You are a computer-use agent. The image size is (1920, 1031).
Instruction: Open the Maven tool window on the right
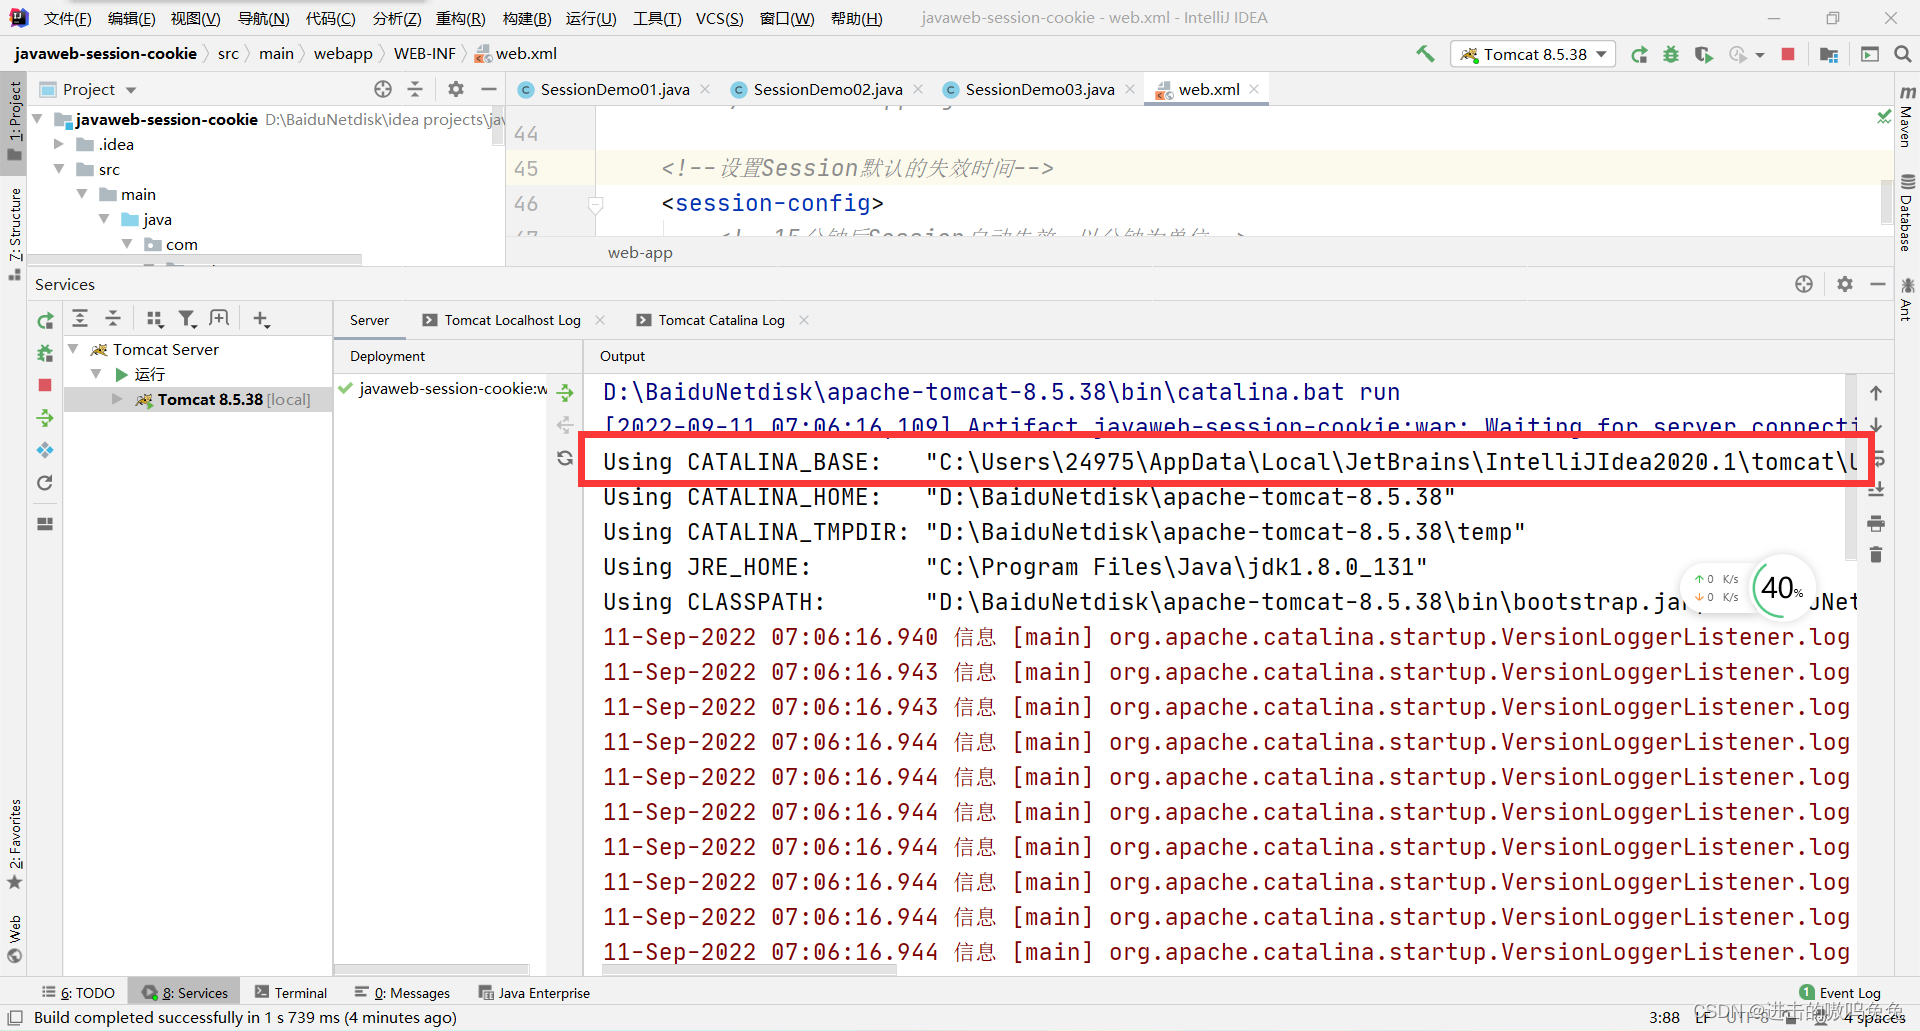(1905, 120)
